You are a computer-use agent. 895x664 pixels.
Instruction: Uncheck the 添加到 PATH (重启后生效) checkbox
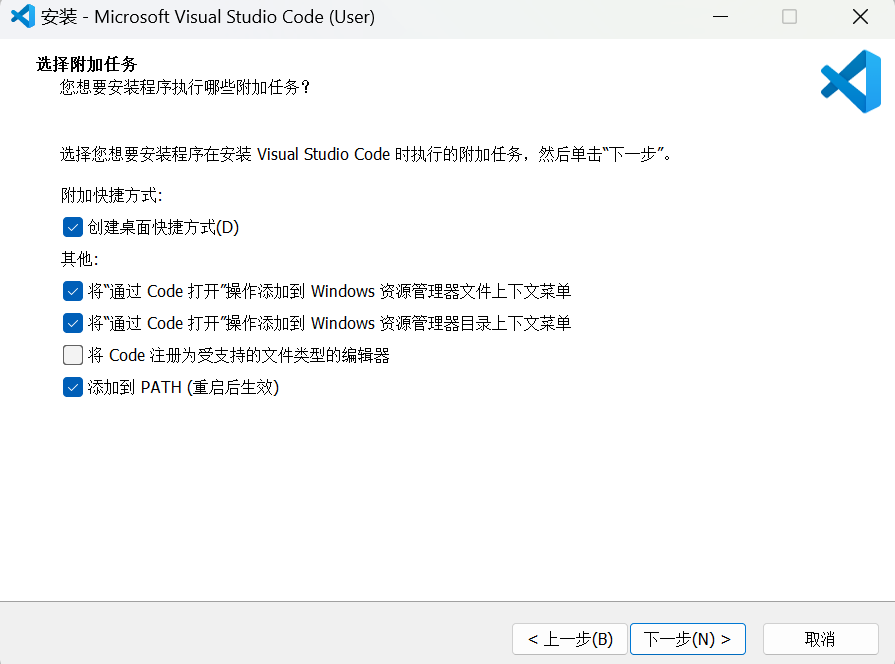72,387
